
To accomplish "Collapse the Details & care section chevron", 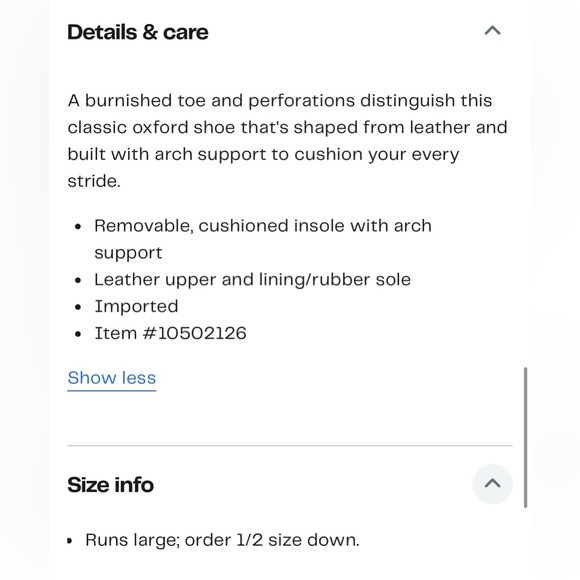I will click(x=492, y=31).
